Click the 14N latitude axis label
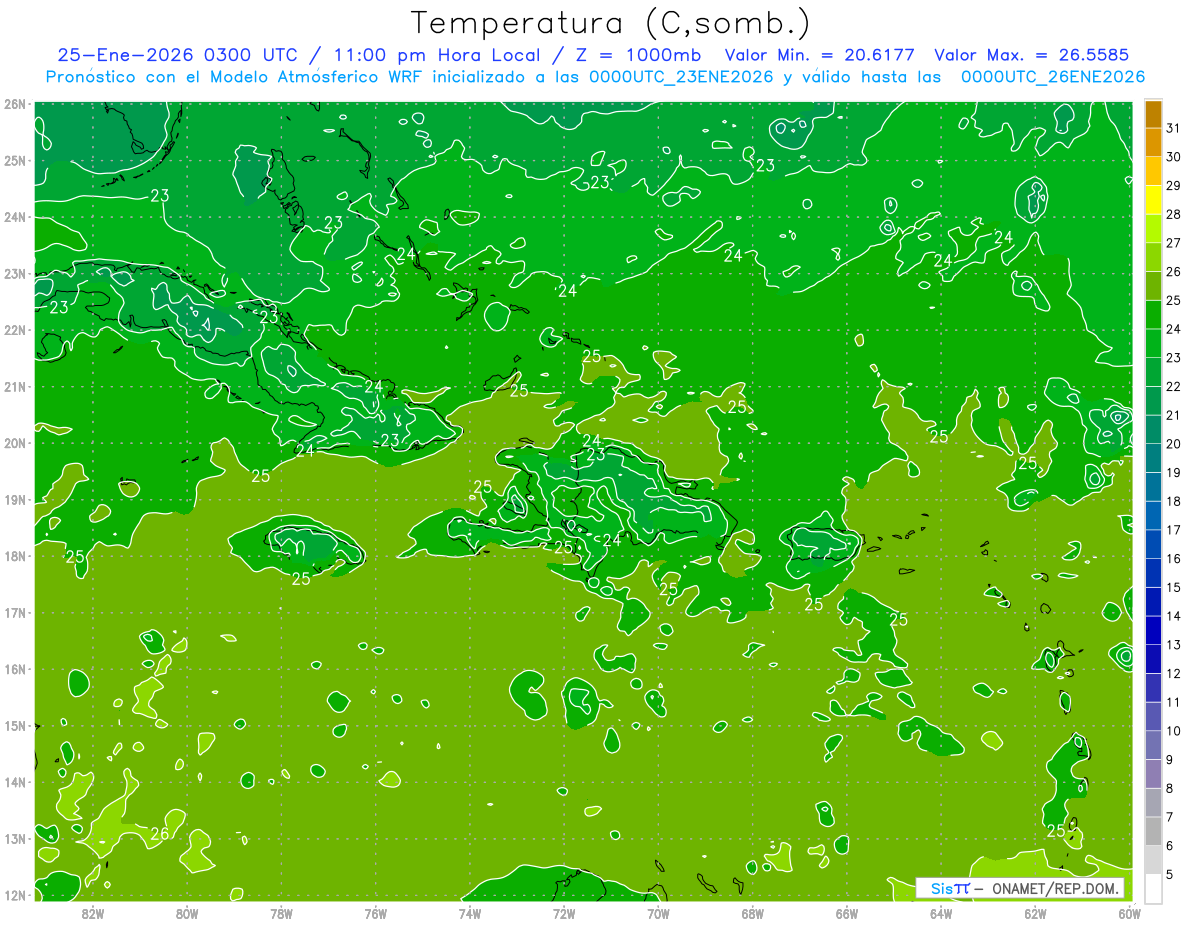 pyautogui.click(x=15, y=782)
